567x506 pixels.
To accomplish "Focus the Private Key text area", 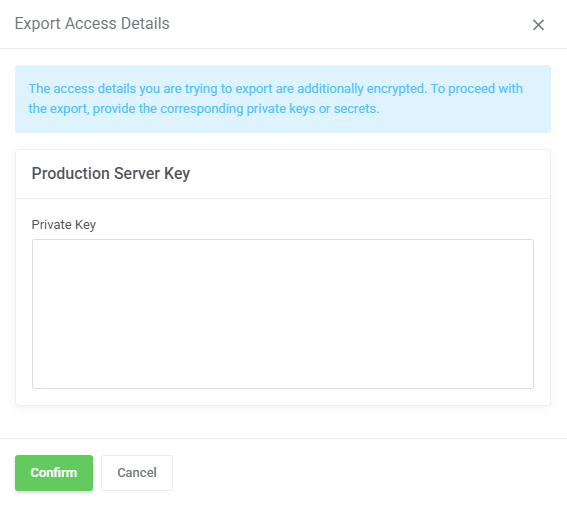I will point(283,314).
